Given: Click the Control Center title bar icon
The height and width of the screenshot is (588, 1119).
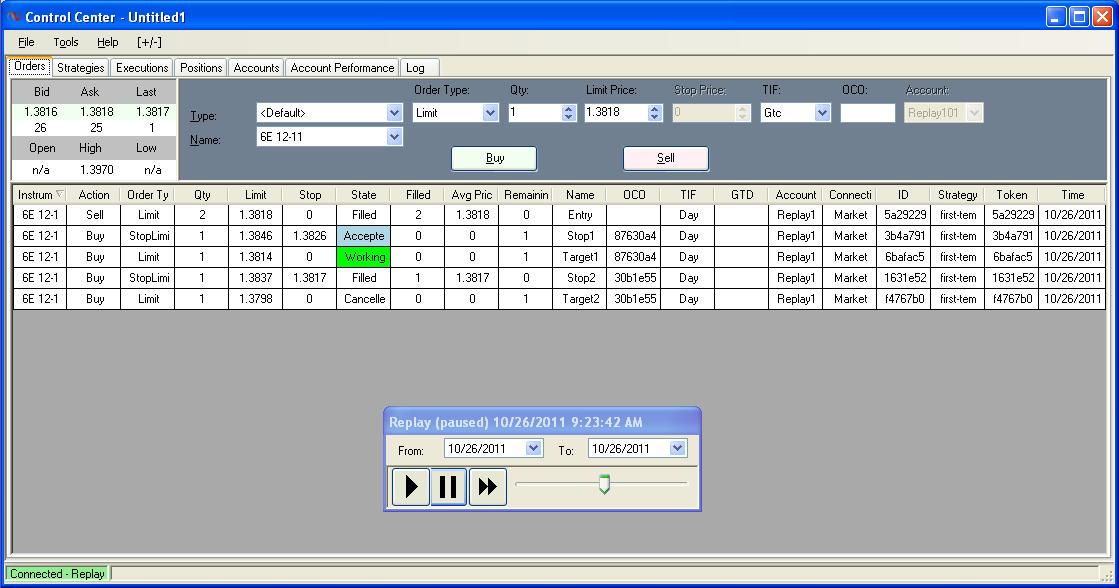Looking at the screenshot, I should click(x=13, y=17).
